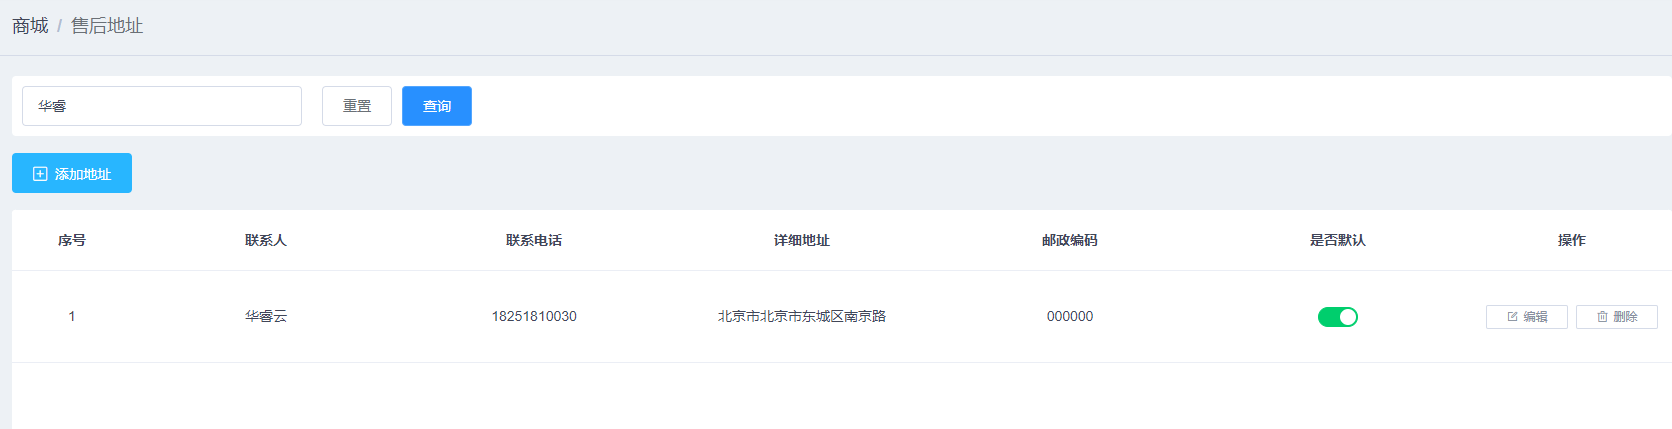This screenshot has height=429, width=1672.
Task: Select the contact name 华睿云 cell
Action: (266, 316)
